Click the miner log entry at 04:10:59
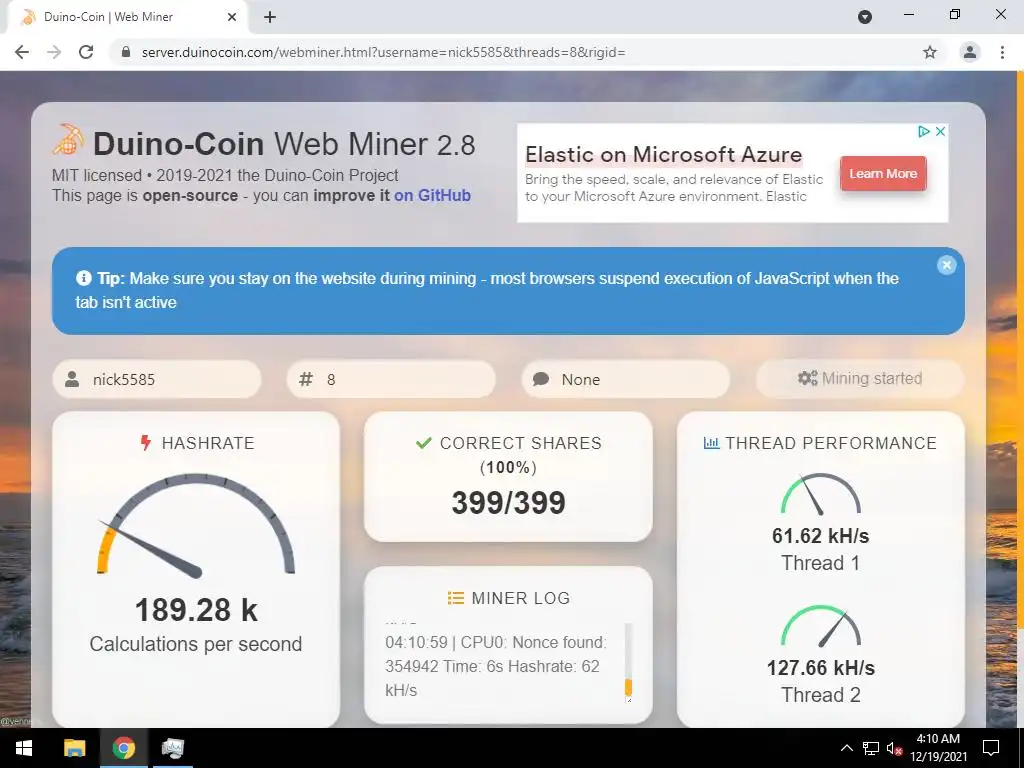This screenshot has width=1024, height=768. 496,666
